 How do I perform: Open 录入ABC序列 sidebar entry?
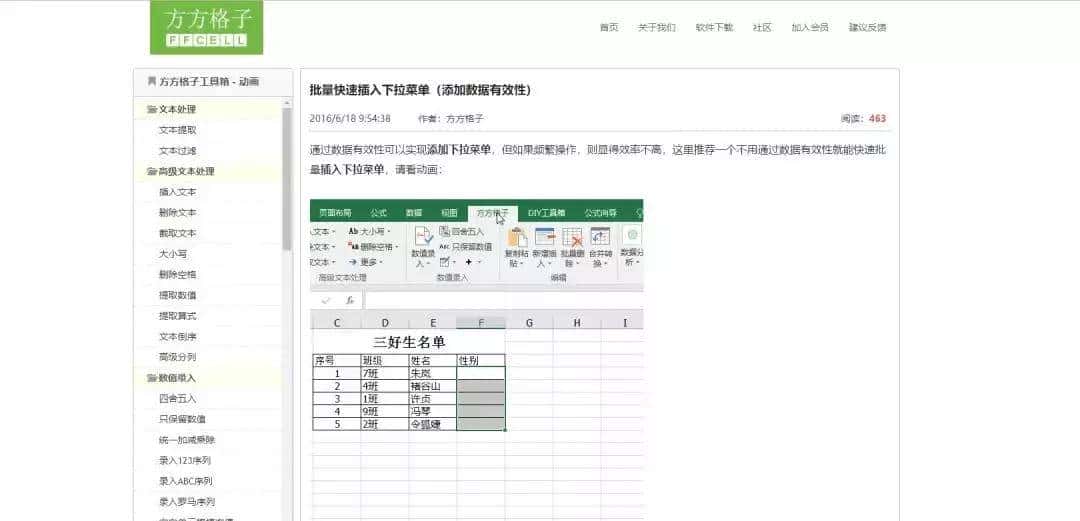pos(185,481)
